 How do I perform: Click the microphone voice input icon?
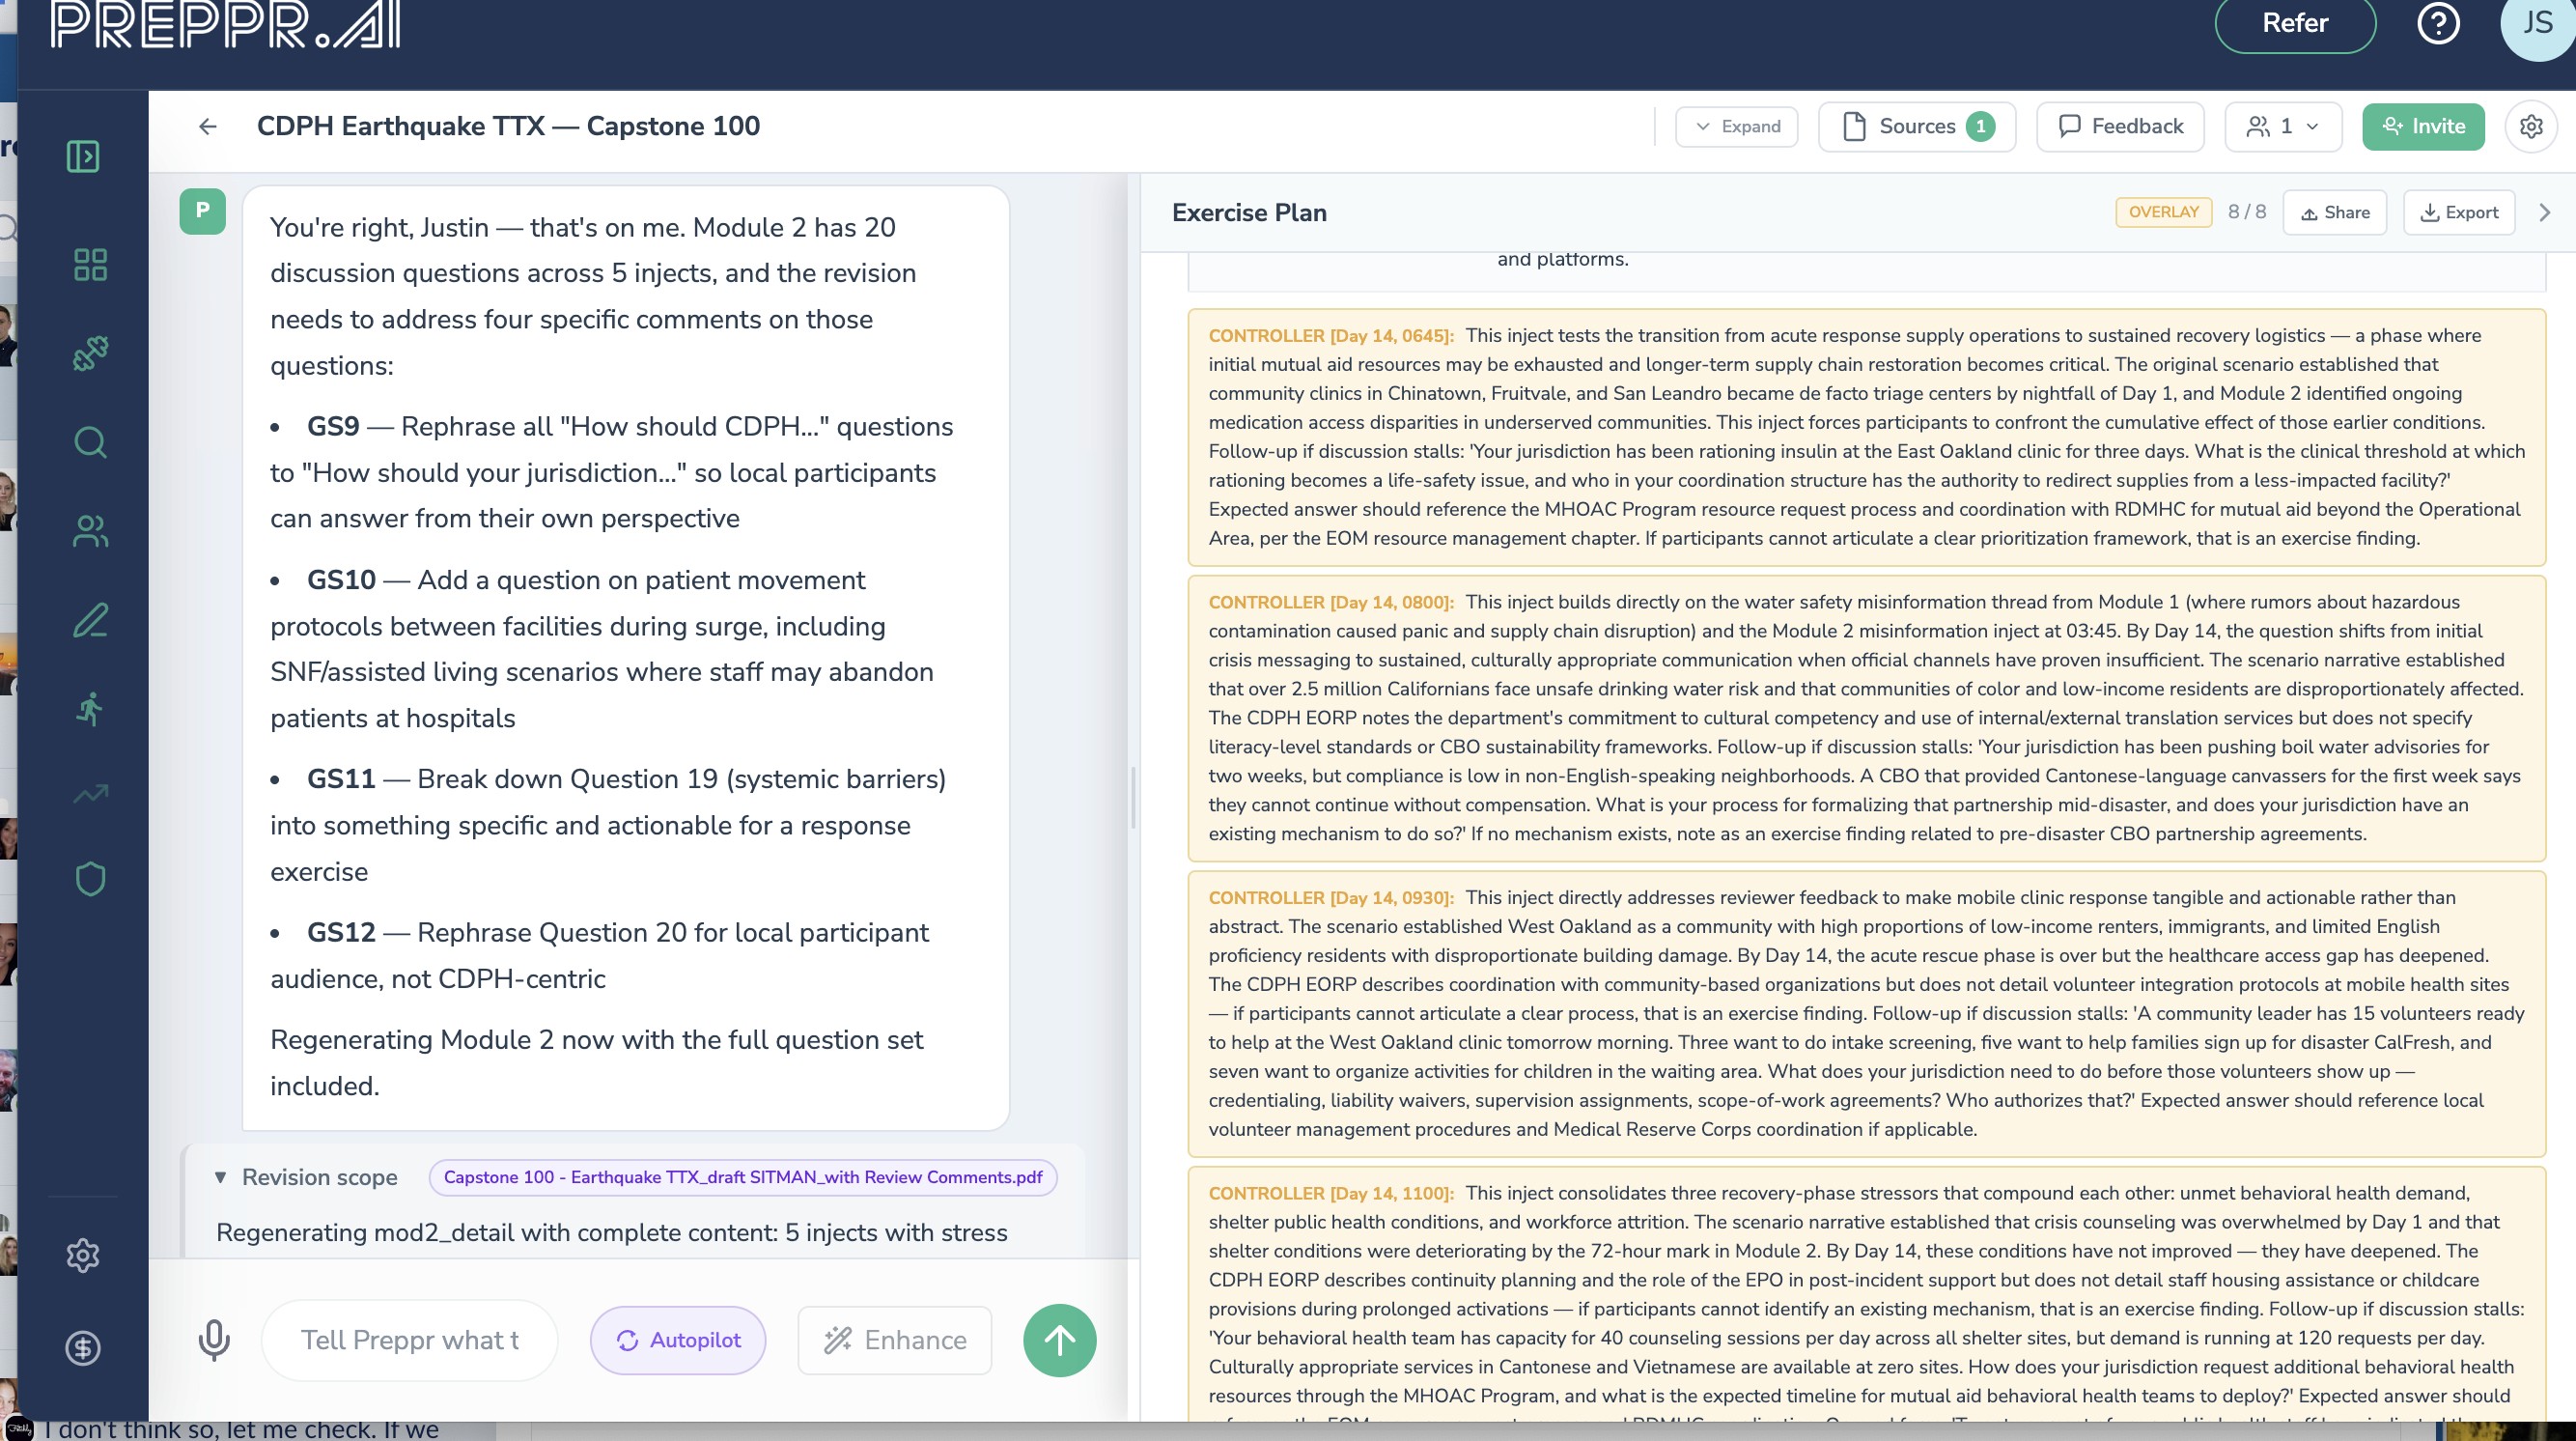pos(214,1340)
